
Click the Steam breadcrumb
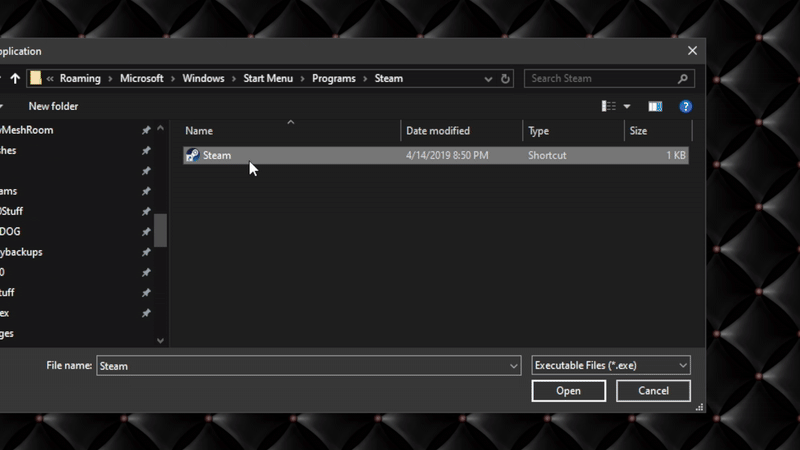[388, 79]
